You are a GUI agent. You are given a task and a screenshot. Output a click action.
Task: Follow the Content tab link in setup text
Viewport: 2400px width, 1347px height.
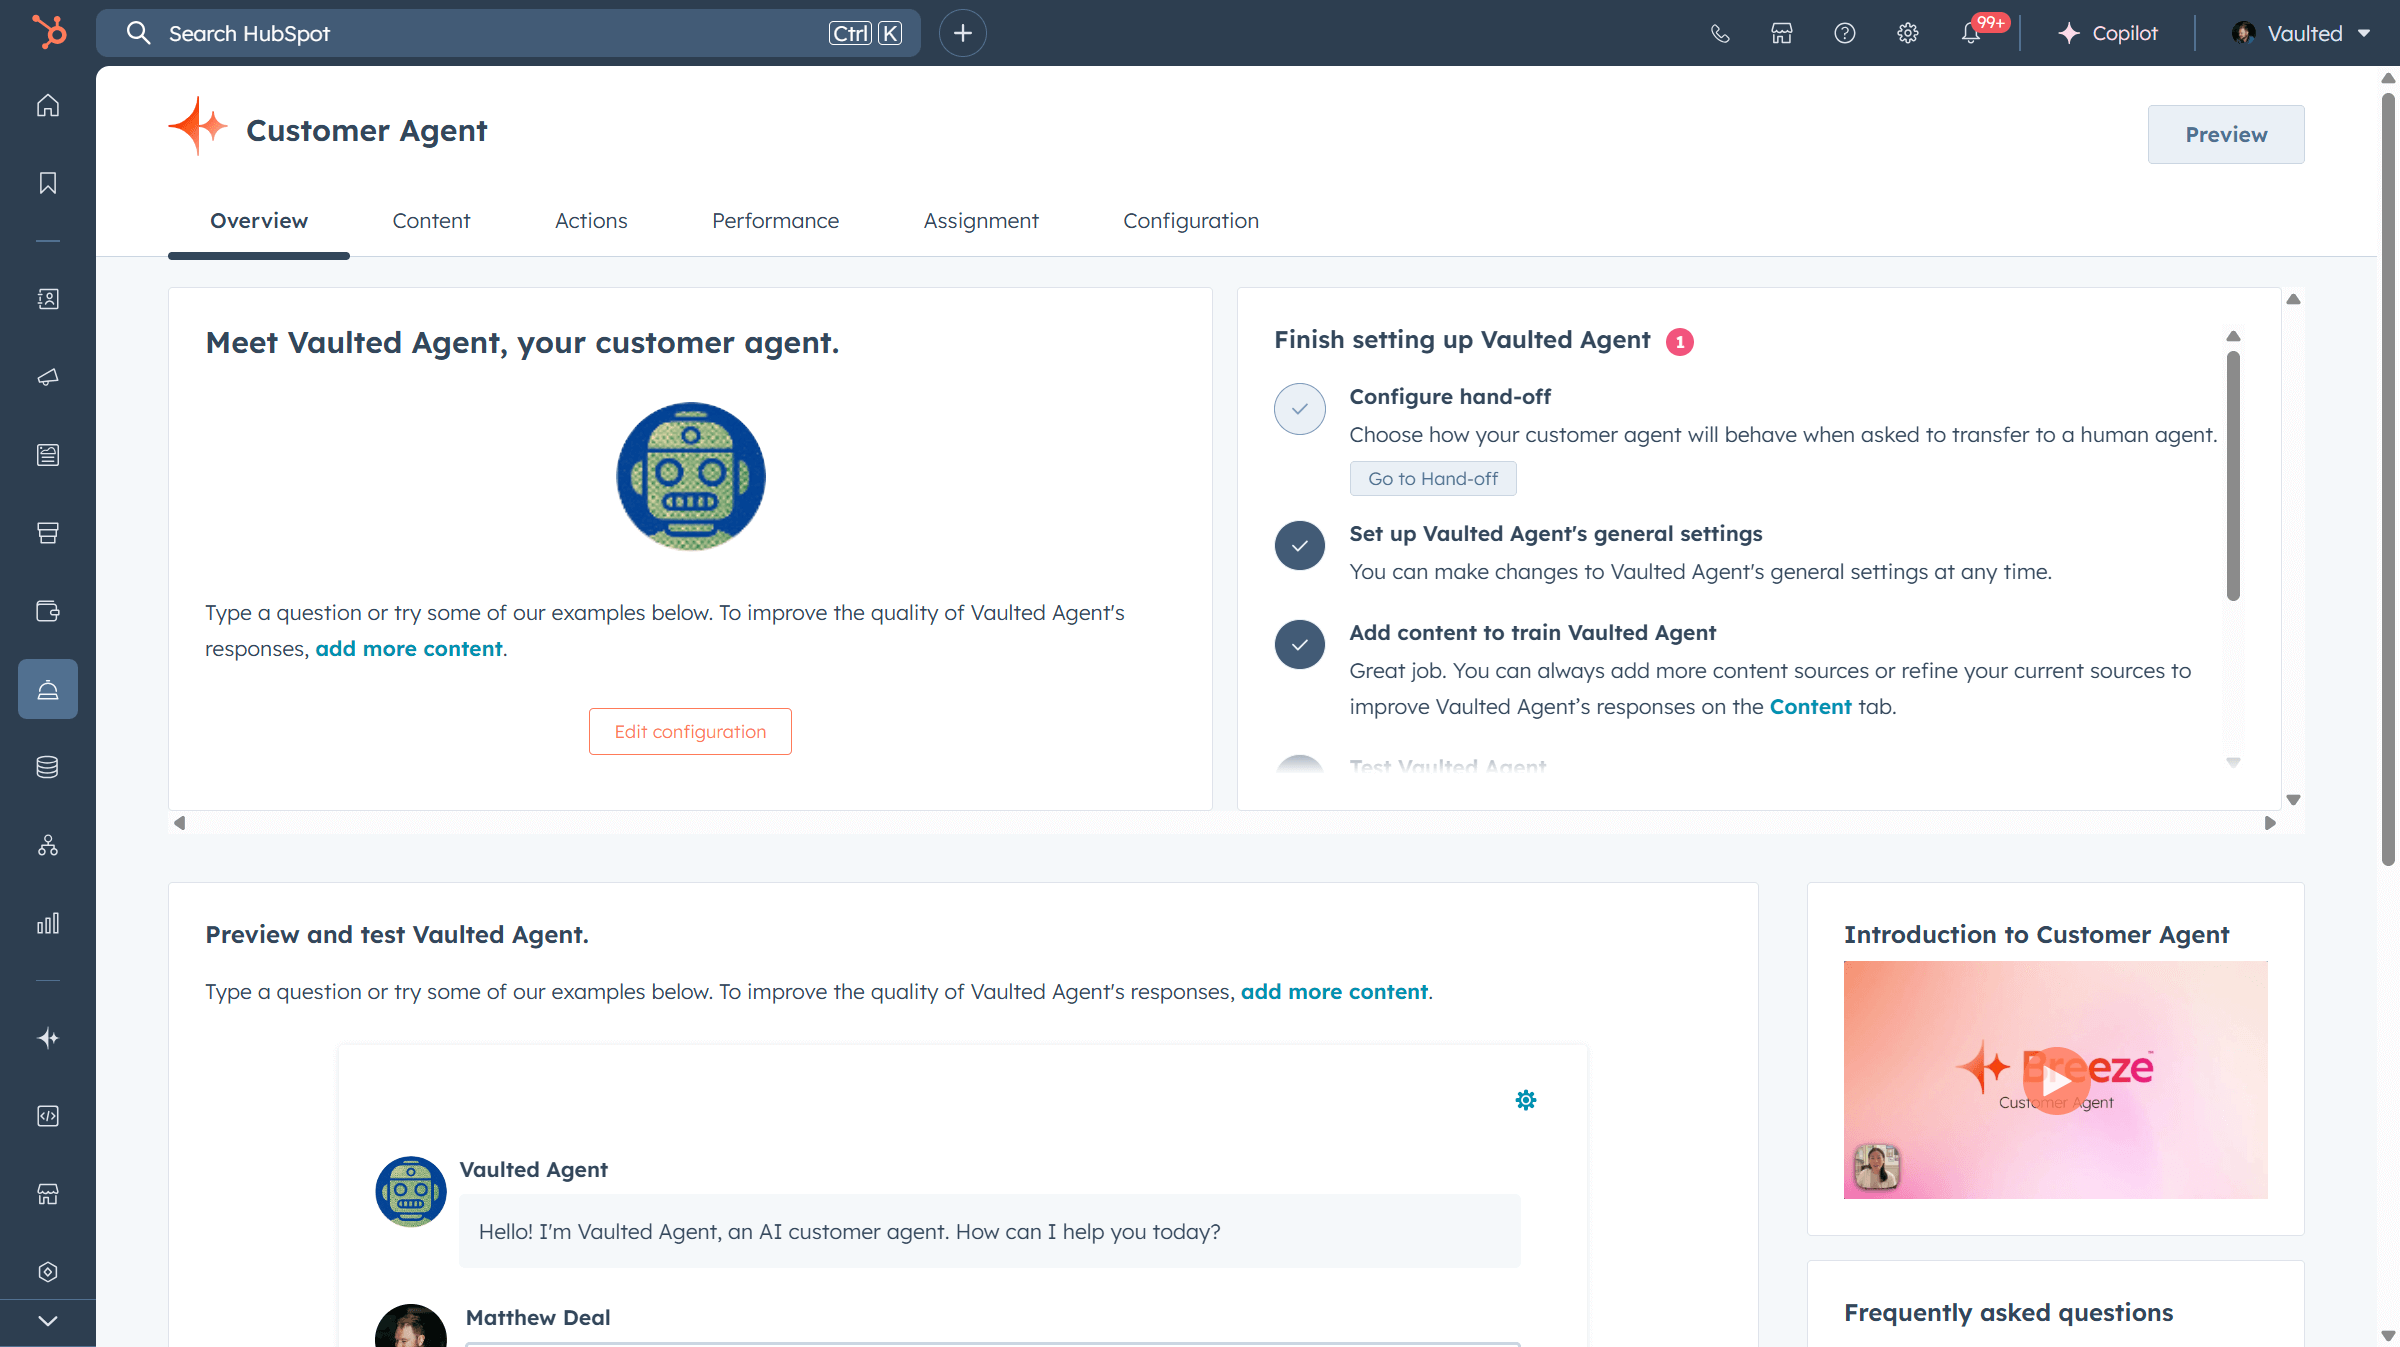(x=1810, y=707)
